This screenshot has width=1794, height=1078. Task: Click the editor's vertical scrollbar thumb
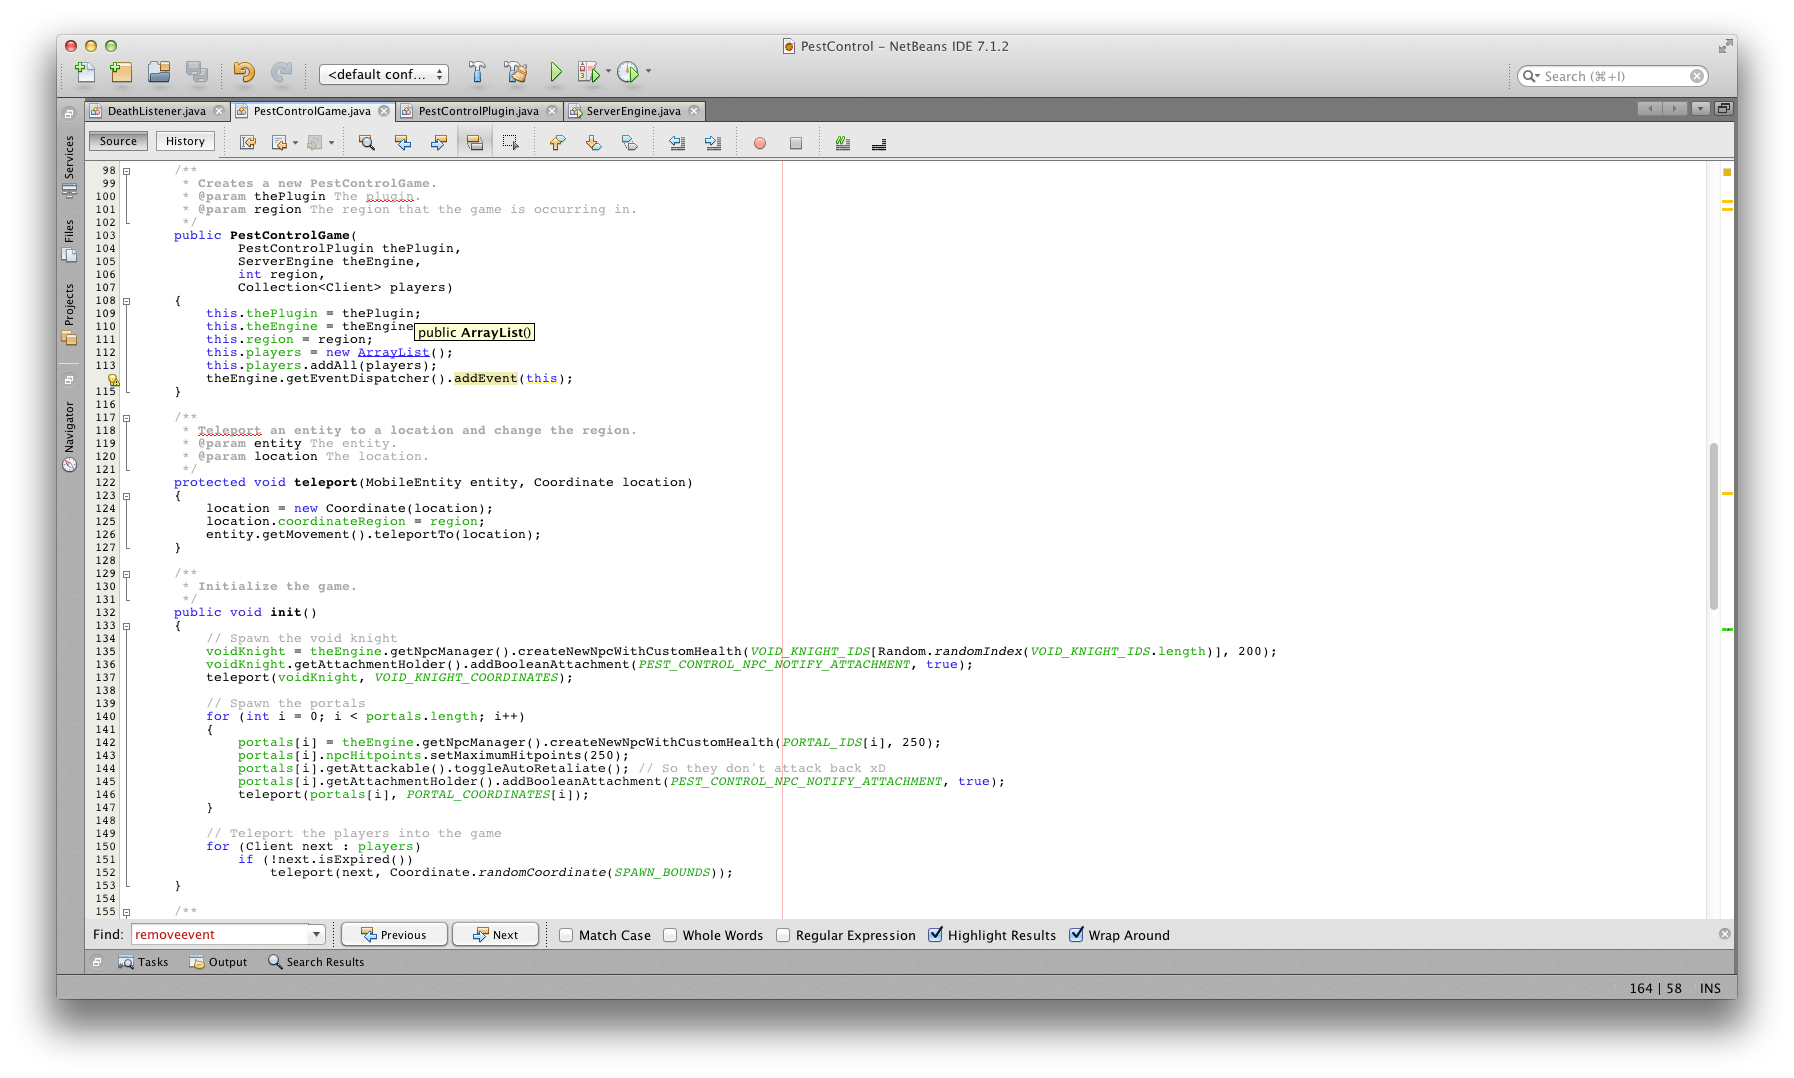[1713, 525]
